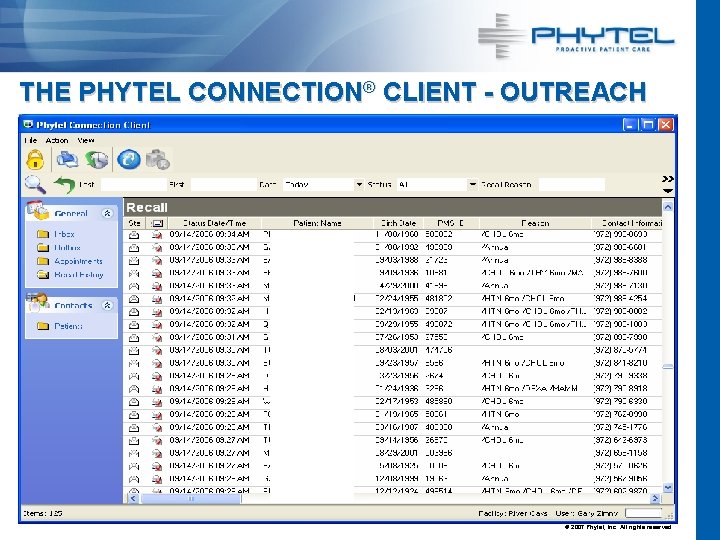Sort by the Reason column header

535,223
